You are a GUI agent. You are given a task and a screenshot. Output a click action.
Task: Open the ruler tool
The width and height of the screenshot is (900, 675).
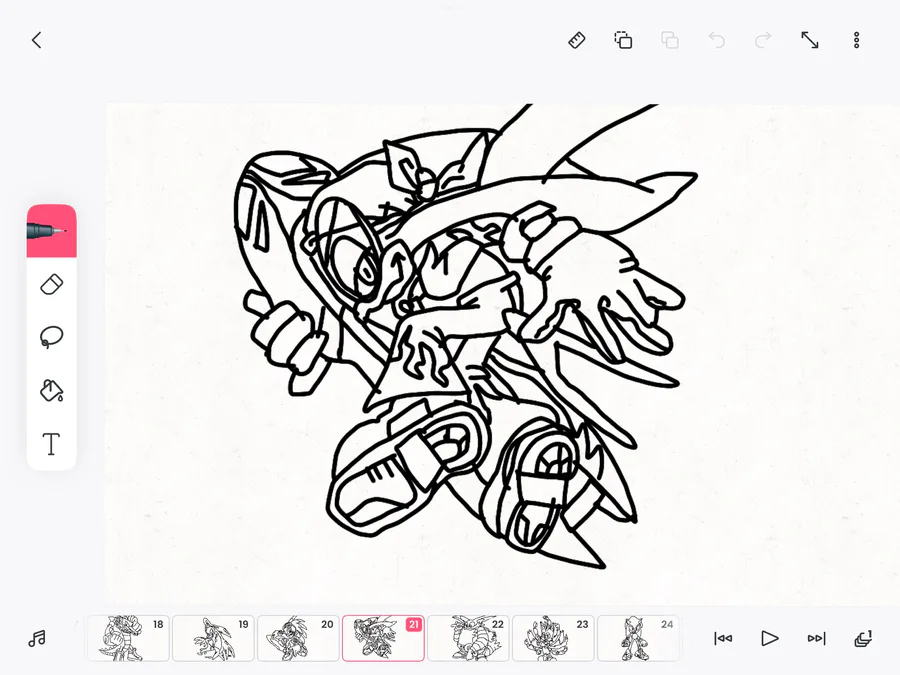(x=577, y=40)
